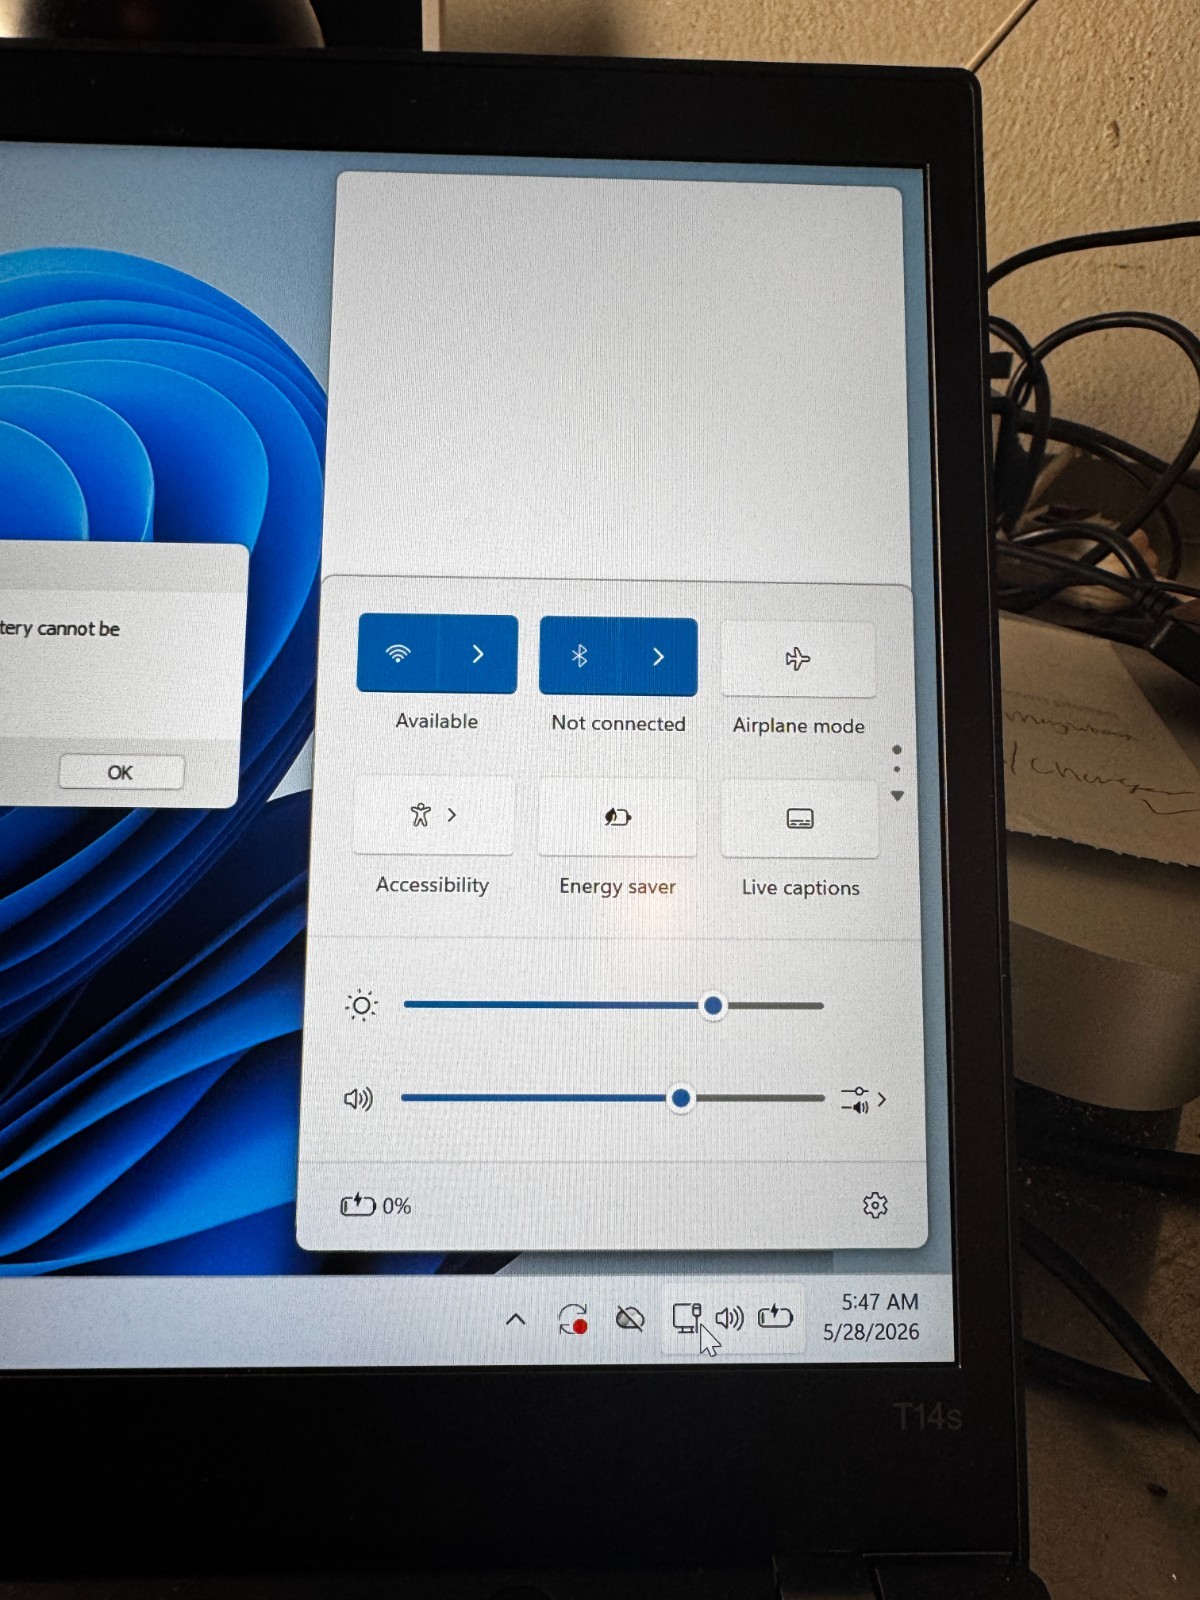Open all settings with the gear icon

click(875, 1205)
